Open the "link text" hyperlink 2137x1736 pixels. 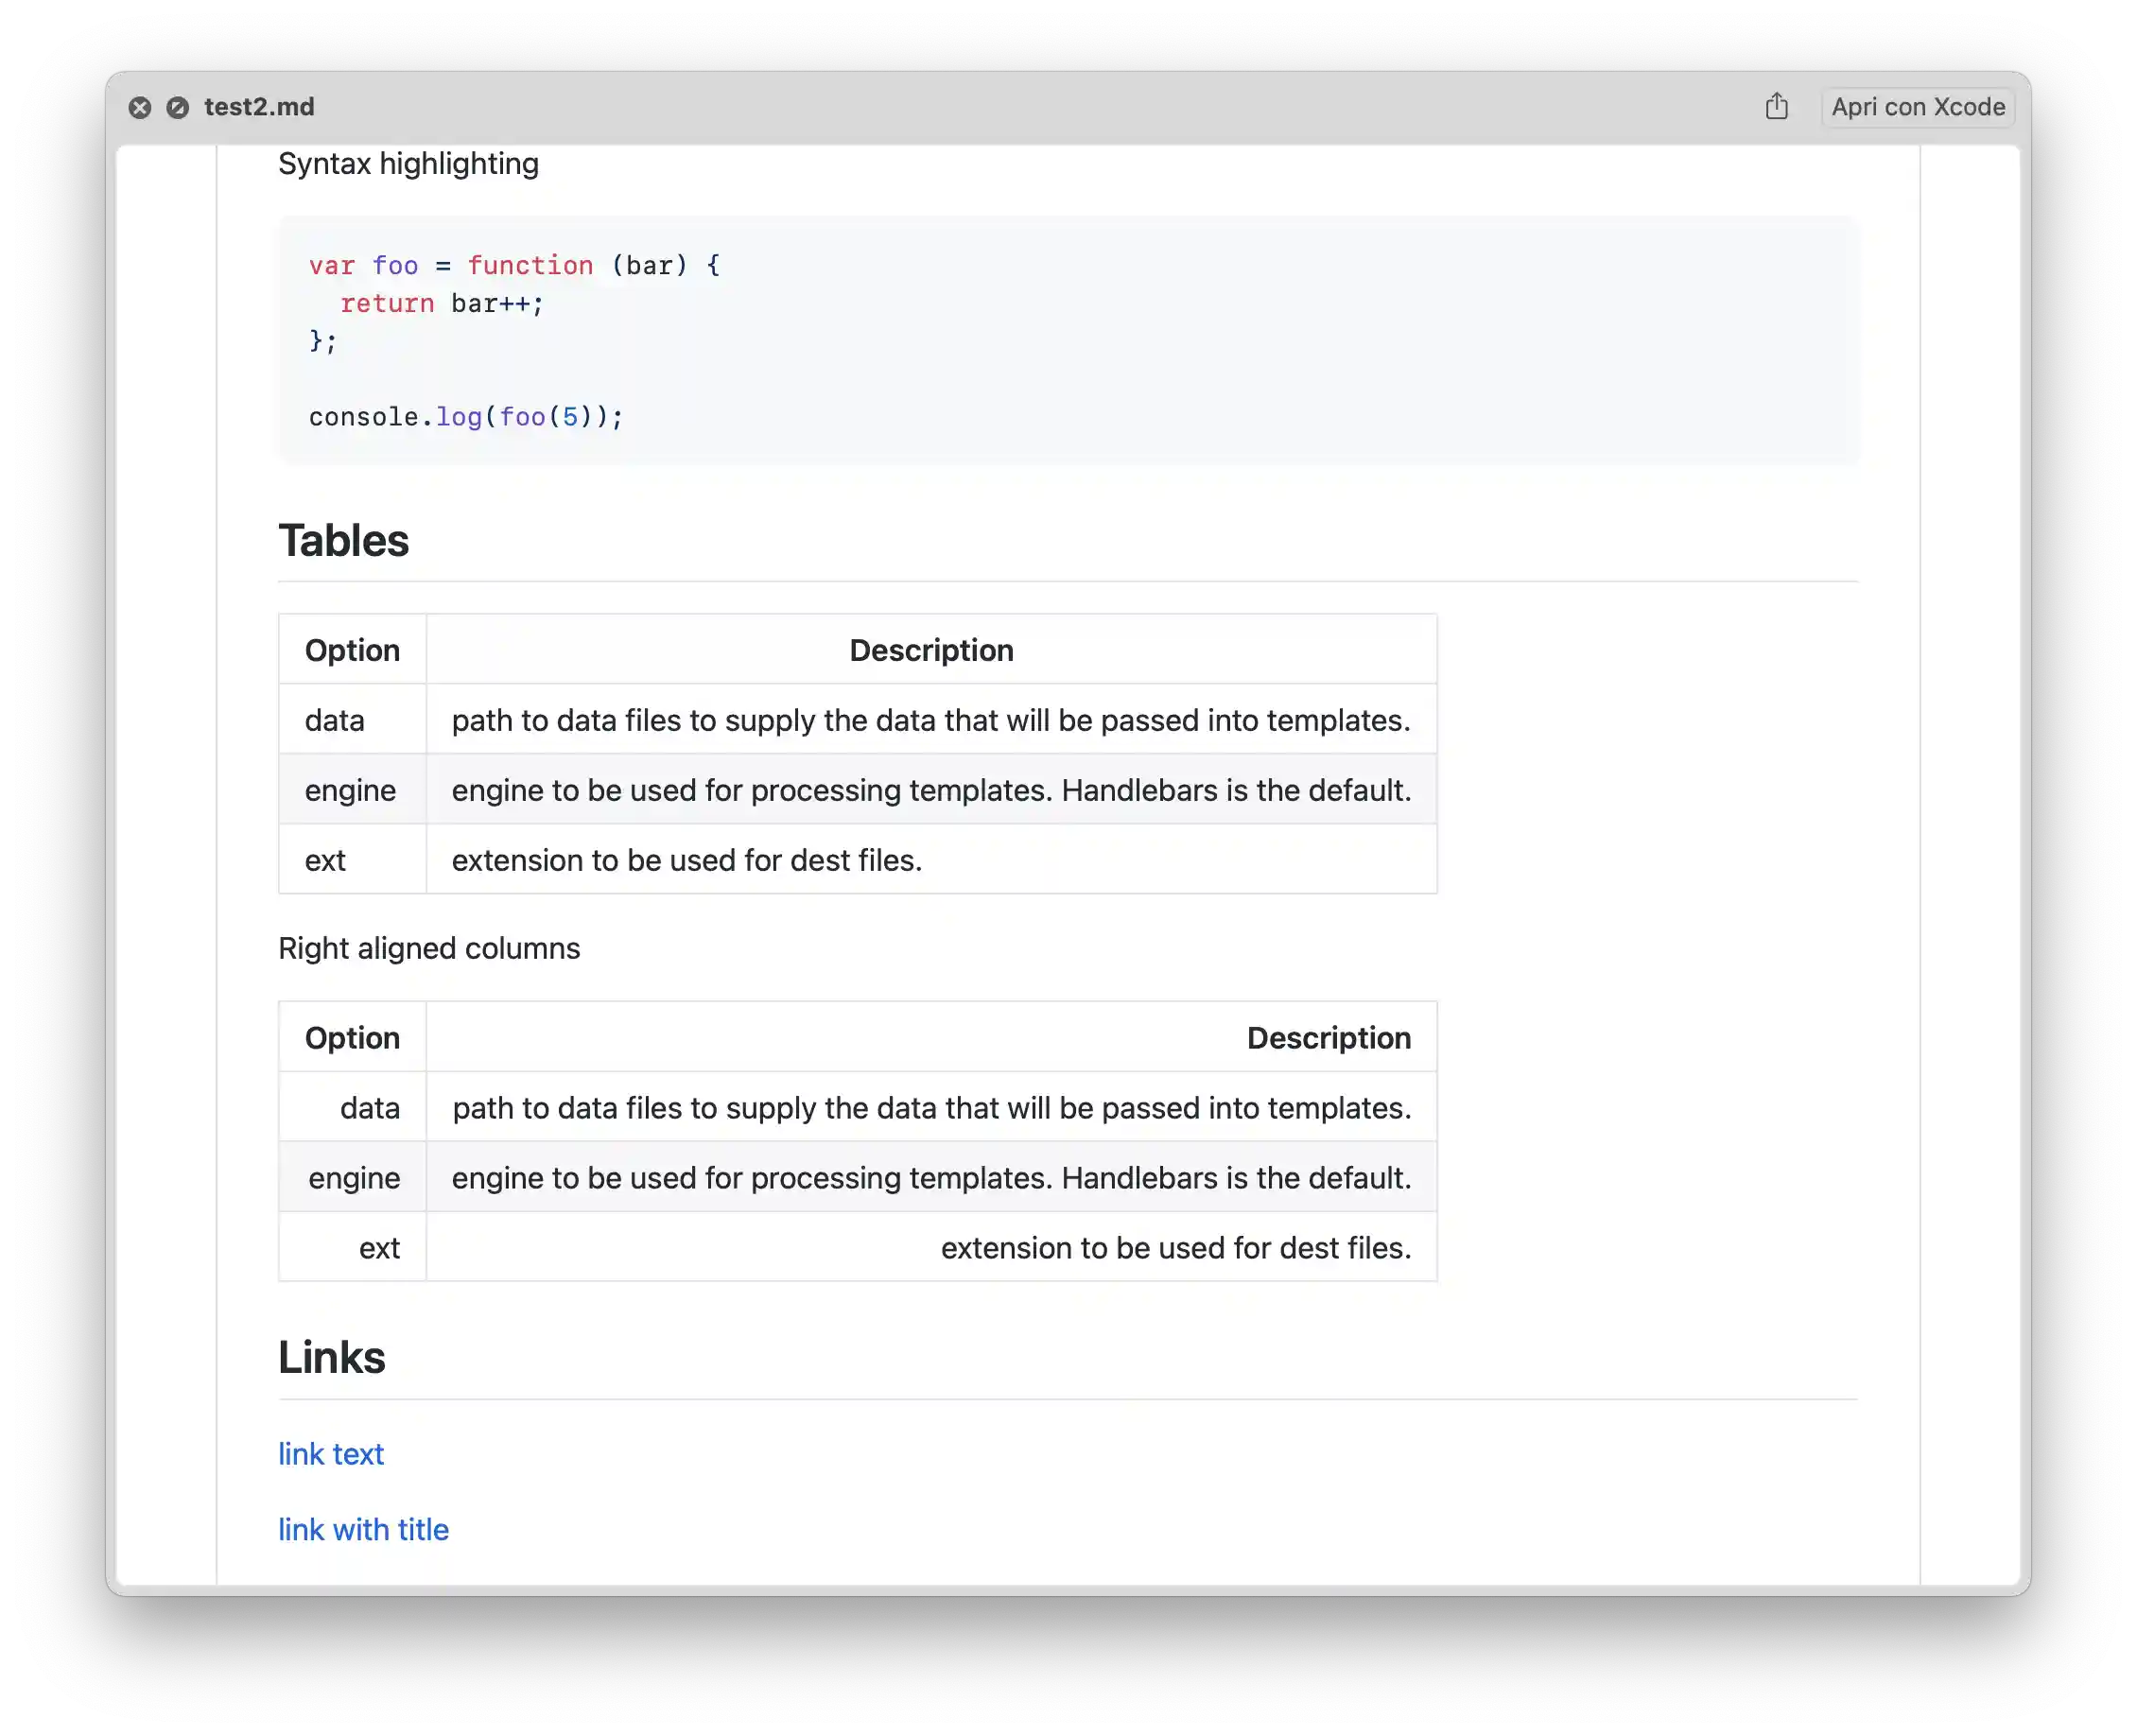click(x=330, y=1454)
